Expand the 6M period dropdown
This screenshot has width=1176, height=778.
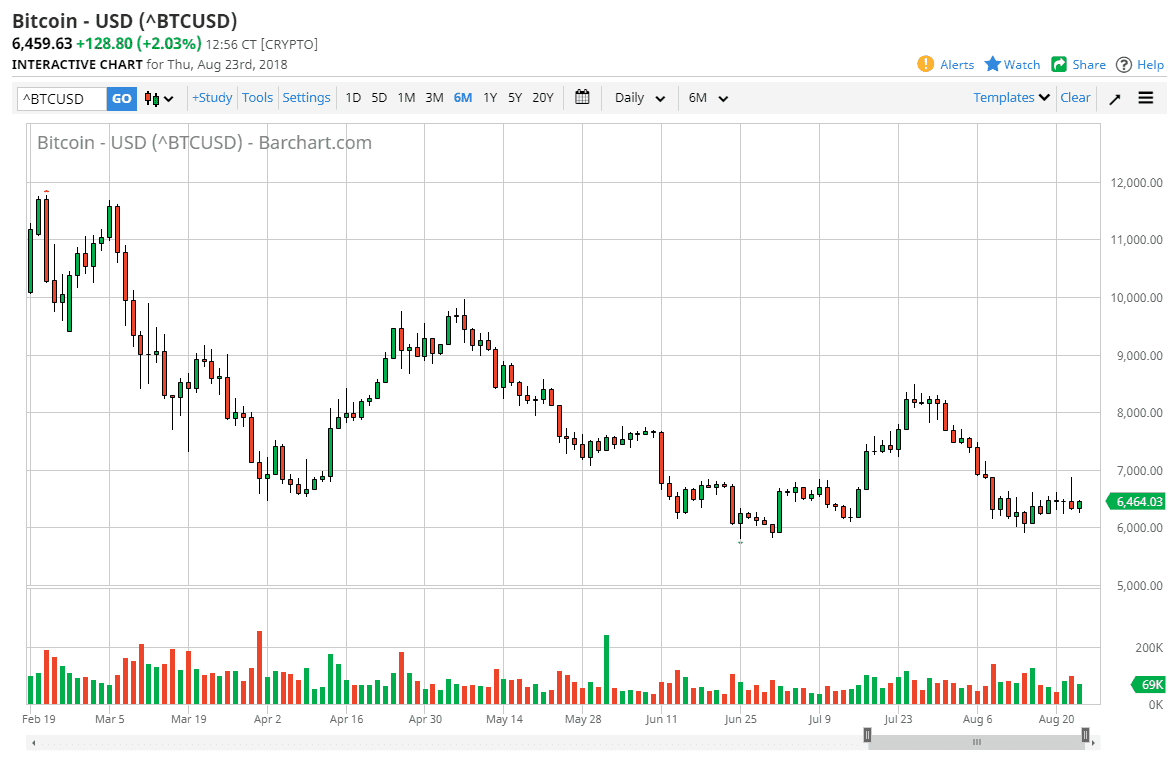coord(707,97)
